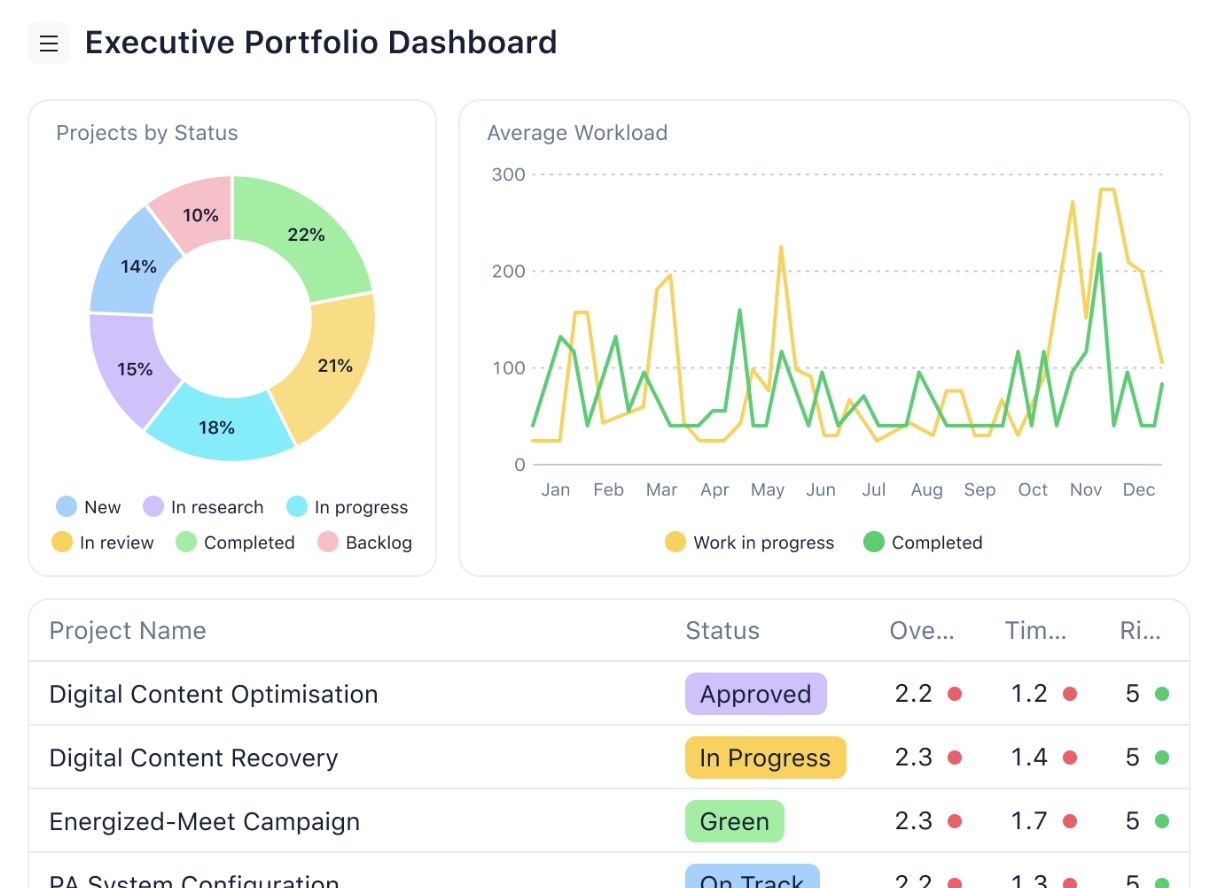
Task: Open Digital Content Optimisation project
Action: pyautogui.click(x=213, y=694)
